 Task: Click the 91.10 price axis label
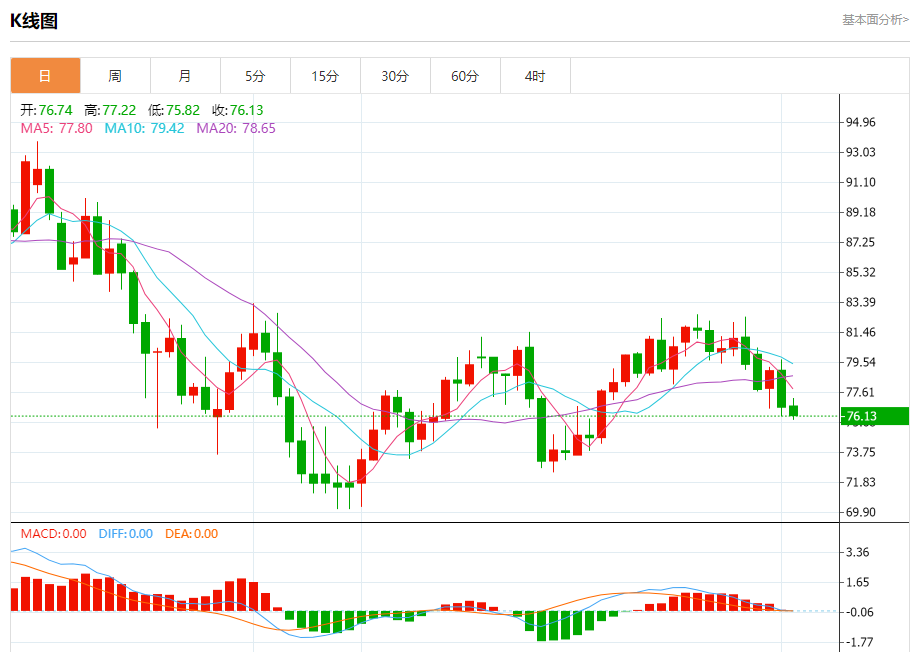click(x=860, y=182)
